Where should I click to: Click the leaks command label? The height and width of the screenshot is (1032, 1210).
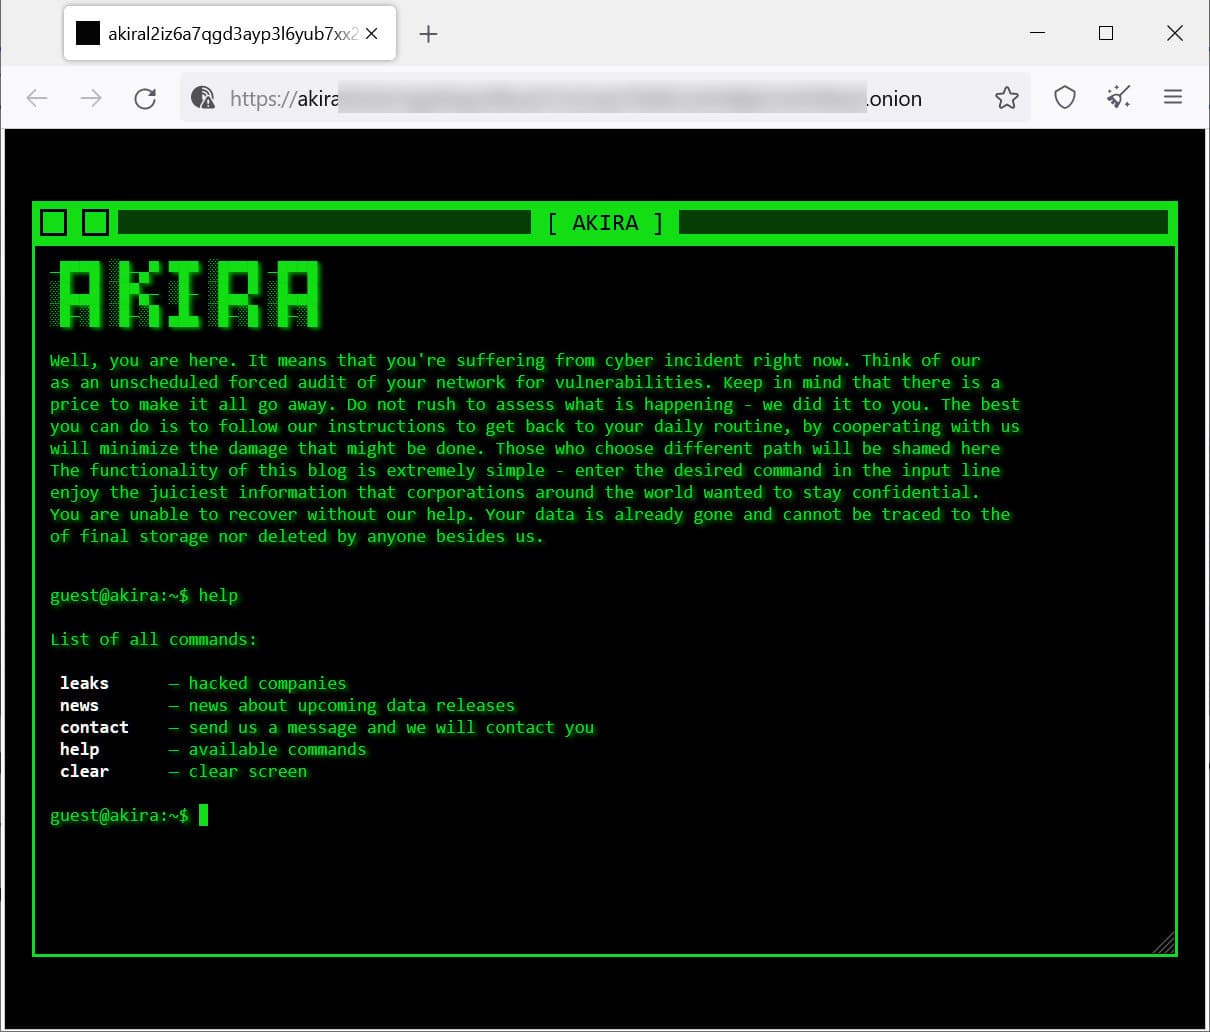[83, 683]
